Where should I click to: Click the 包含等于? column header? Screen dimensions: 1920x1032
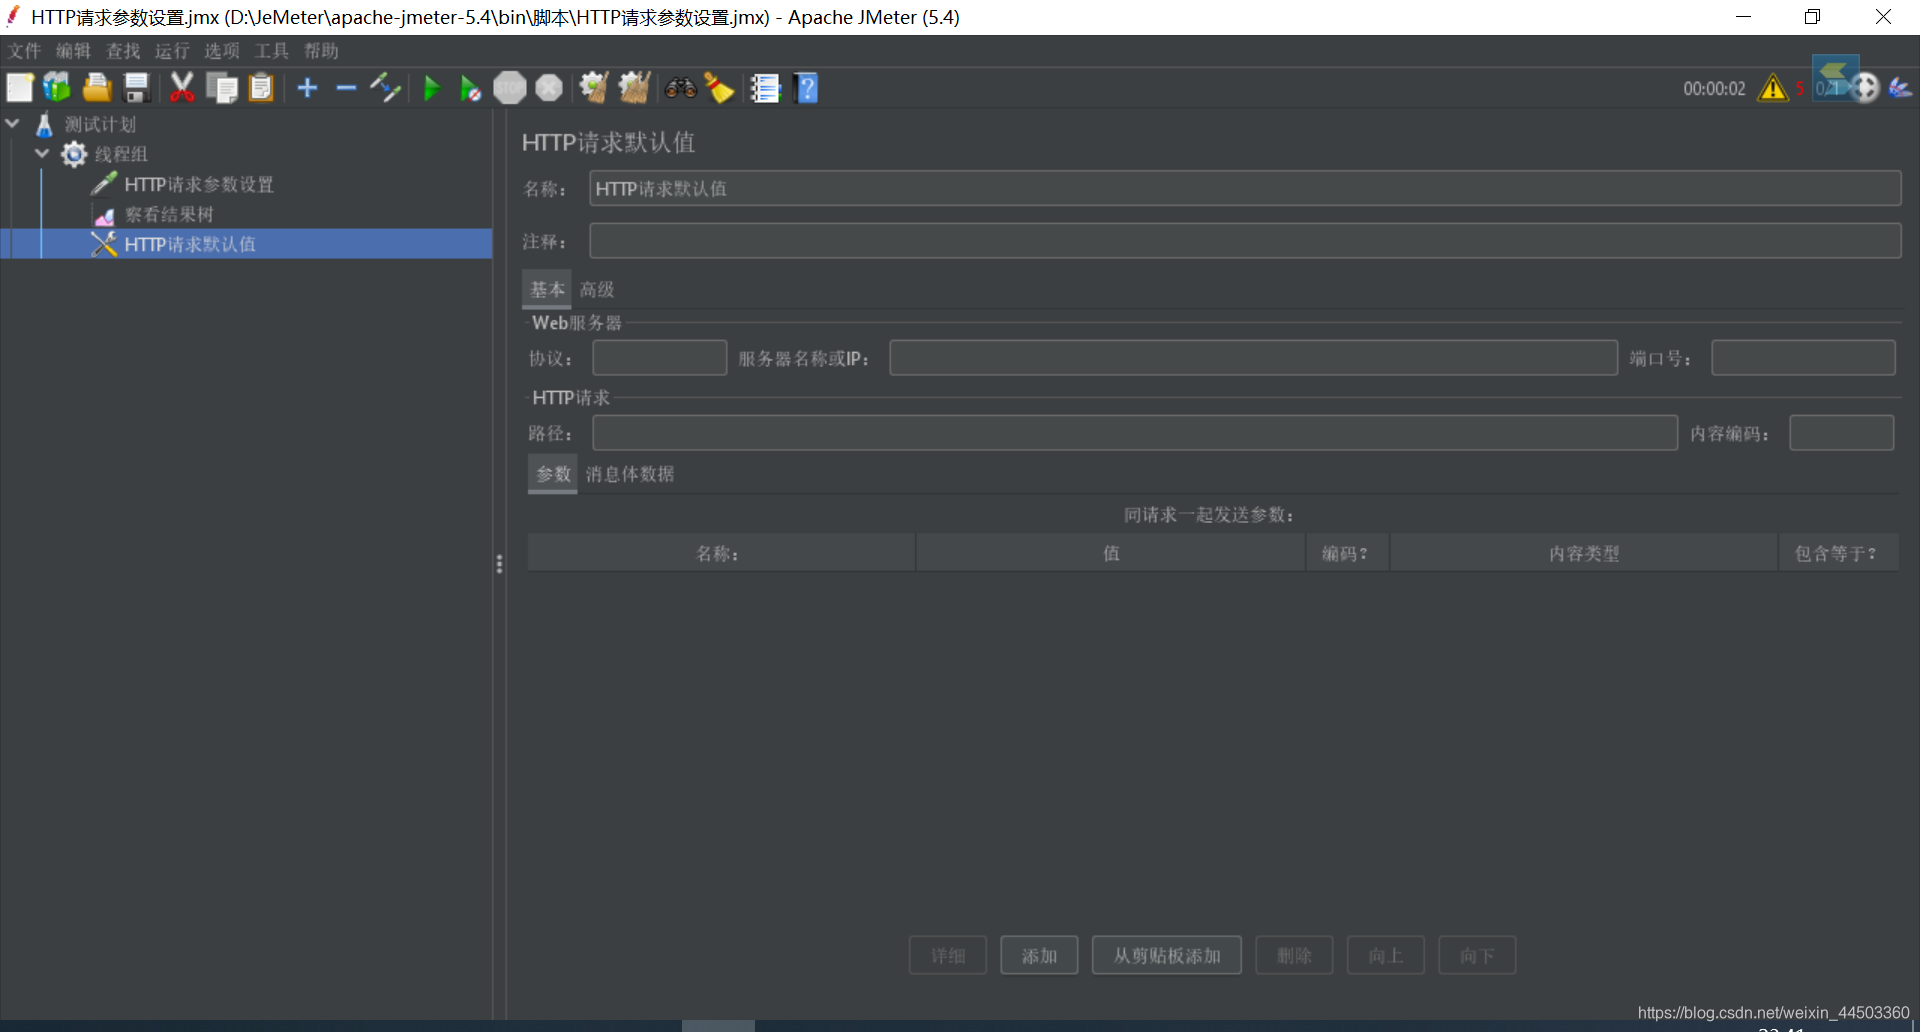pyautogui.click(x=1838, y=553)
